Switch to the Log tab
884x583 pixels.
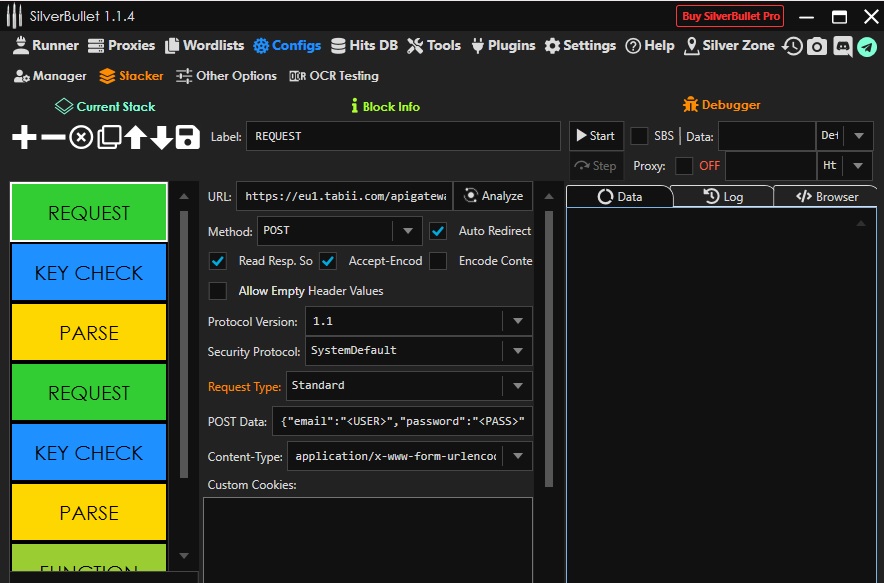click(x=723, y=197)
